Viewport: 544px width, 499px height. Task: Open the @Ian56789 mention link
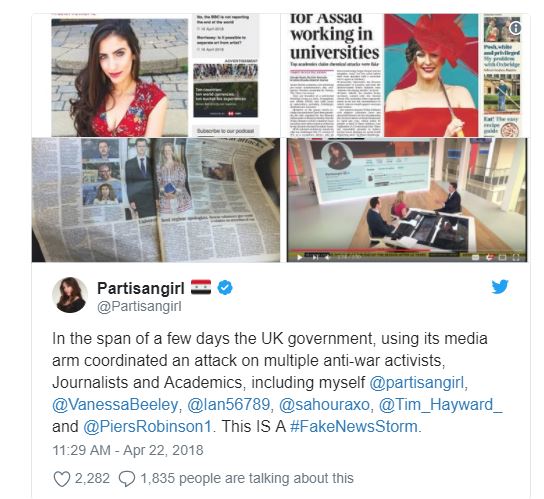point(228,405)
